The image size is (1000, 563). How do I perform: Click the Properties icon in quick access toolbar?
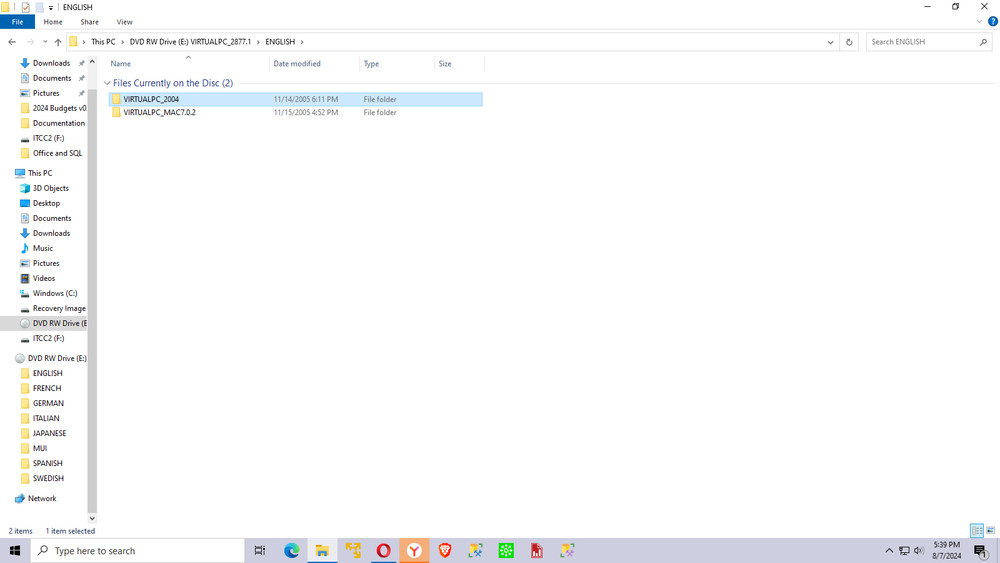[x=25, y=7]
